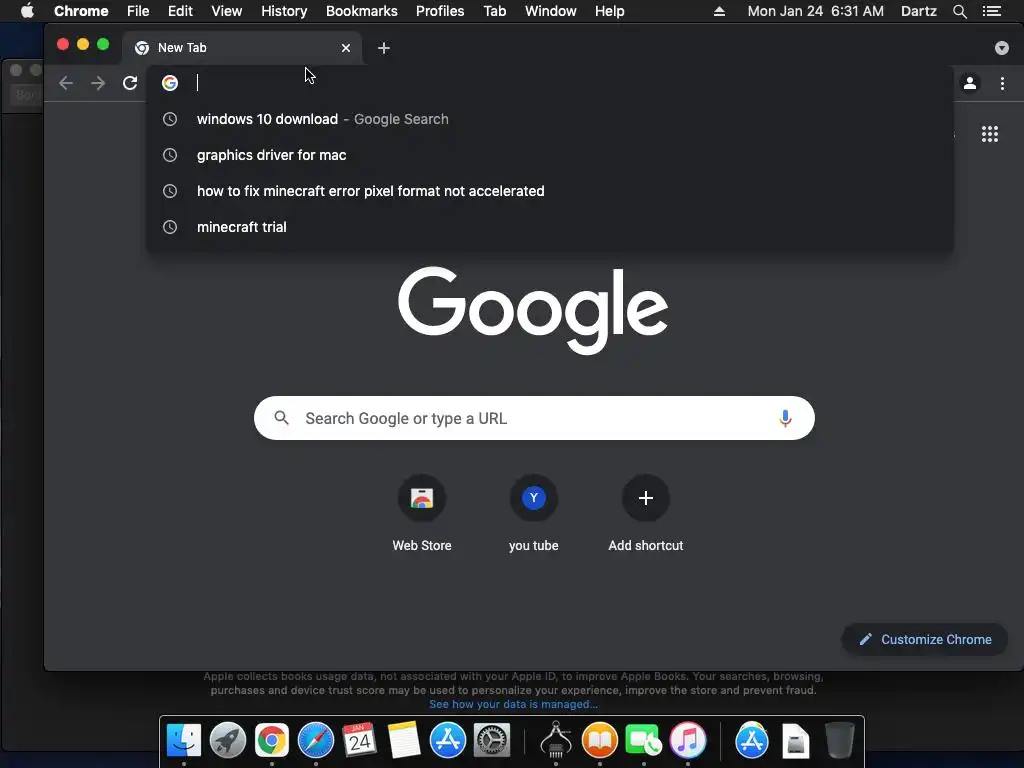1024x768 pixels.
Task: Open the View menu
Action: [227, 11]
